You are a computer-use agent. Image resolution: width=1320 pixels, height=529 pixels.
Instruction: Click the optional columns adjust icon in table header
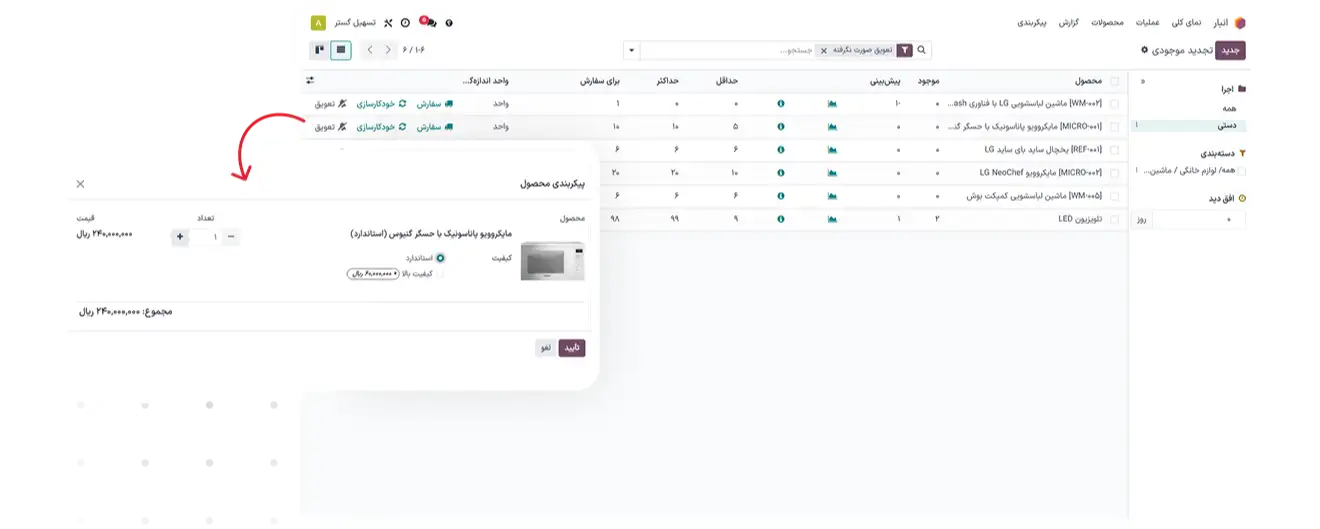pos(310,80)
